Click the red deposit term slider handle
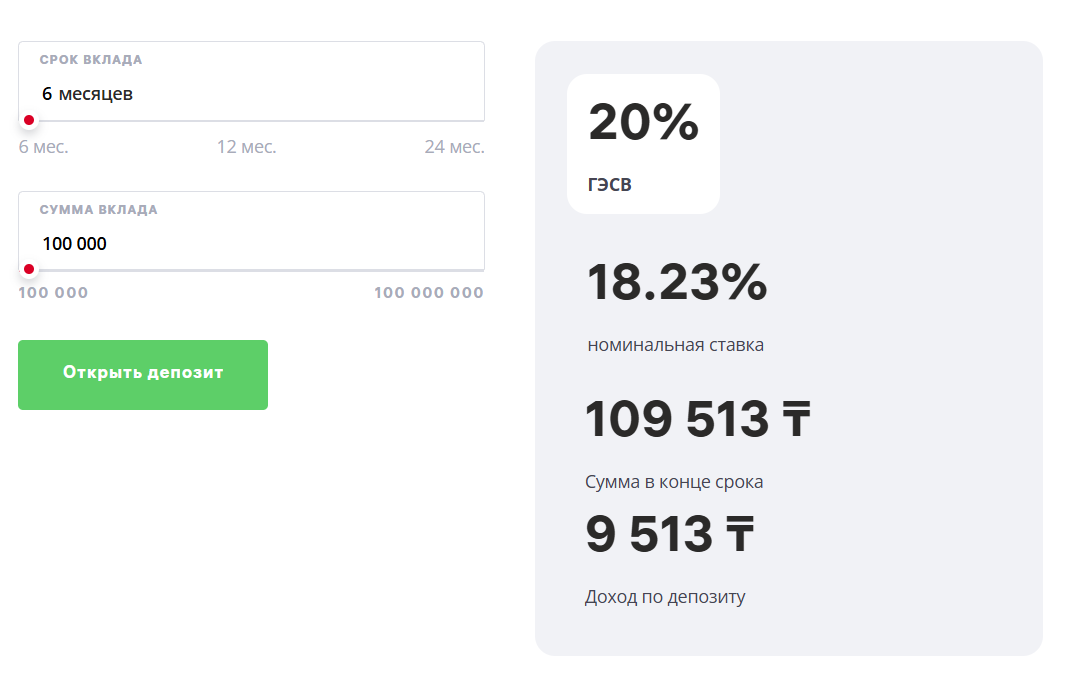This screenshot has width=1067, height=690. pyautogui.click(x=29, y=120)
